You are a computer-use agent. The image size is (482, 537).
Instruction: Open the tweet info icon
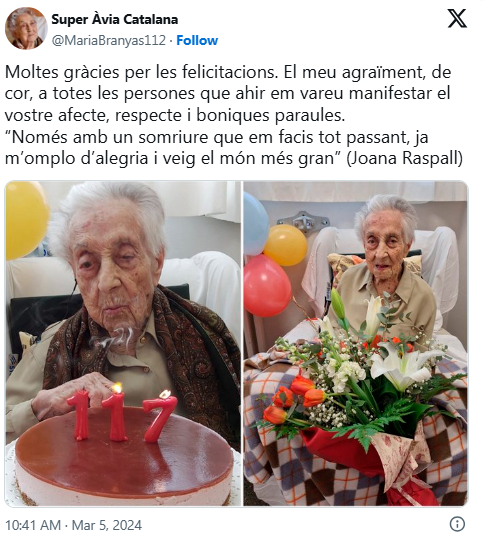tap(457, 524)
